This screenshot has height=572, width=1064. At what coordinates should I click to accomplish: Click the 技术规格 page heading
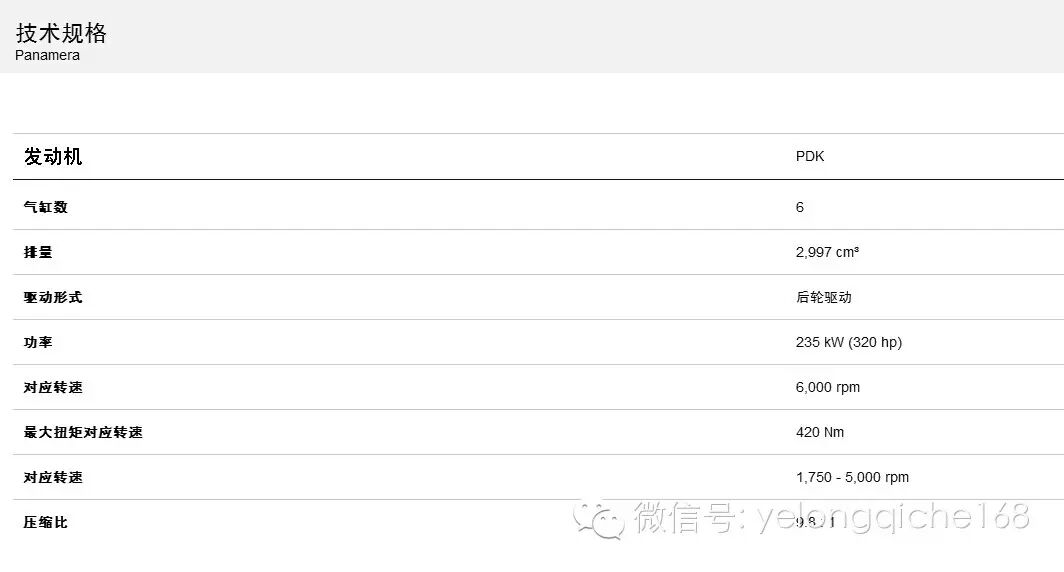61,33
